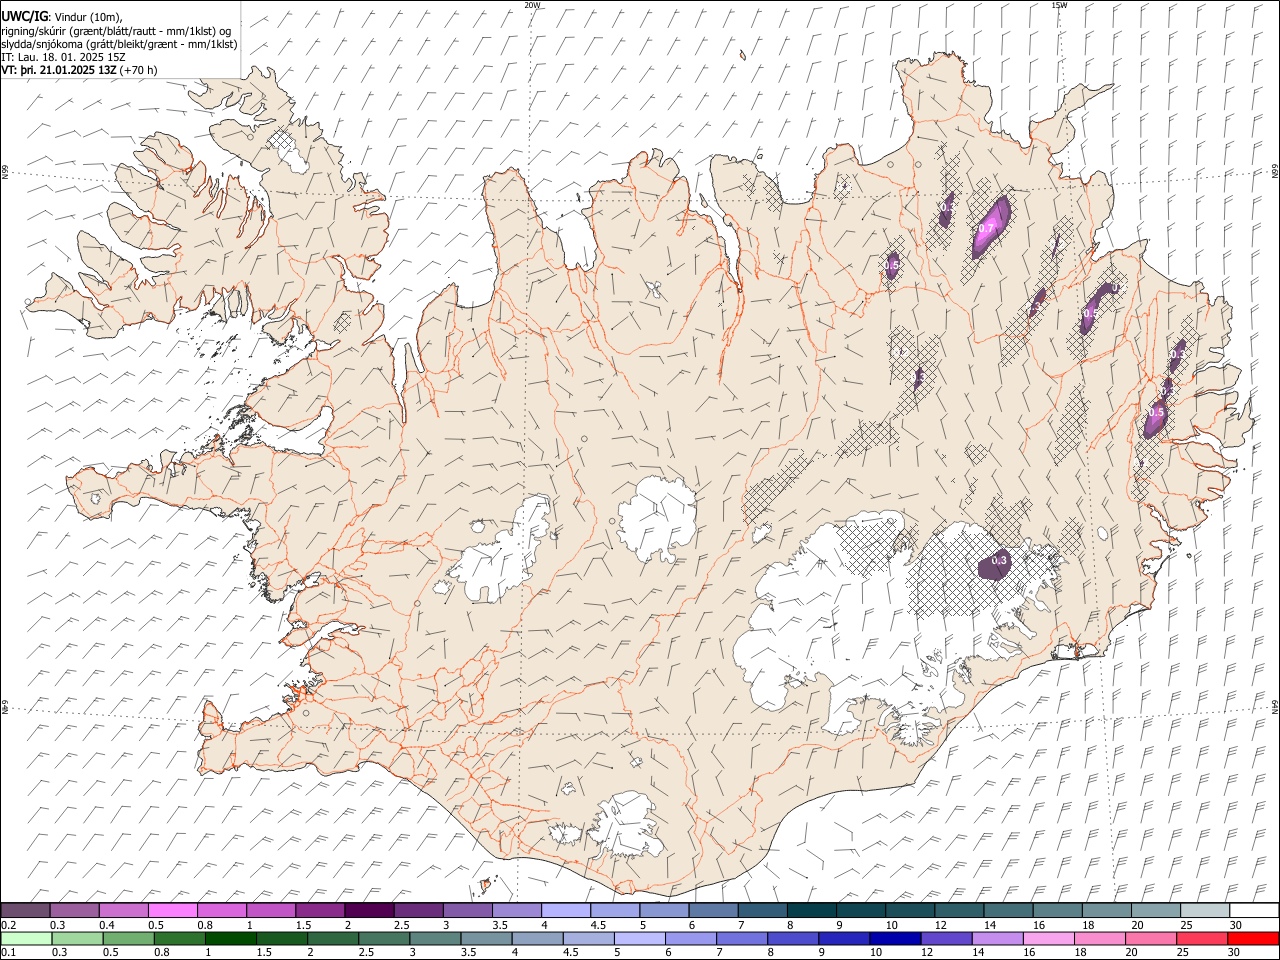
Task: Select the pale green 0.1 swatch in bottom row
Action: [26, 938]
